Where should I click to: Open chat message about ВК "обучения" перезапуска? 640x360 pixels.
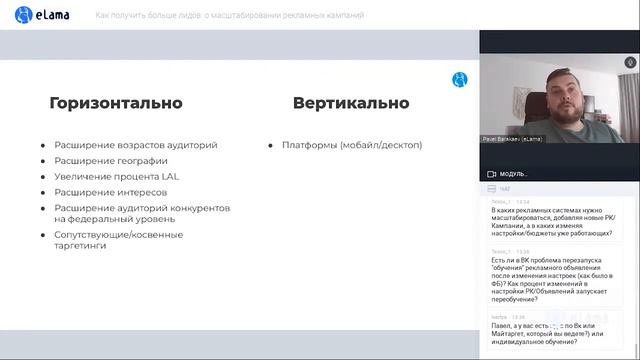(x=555, y=276)
